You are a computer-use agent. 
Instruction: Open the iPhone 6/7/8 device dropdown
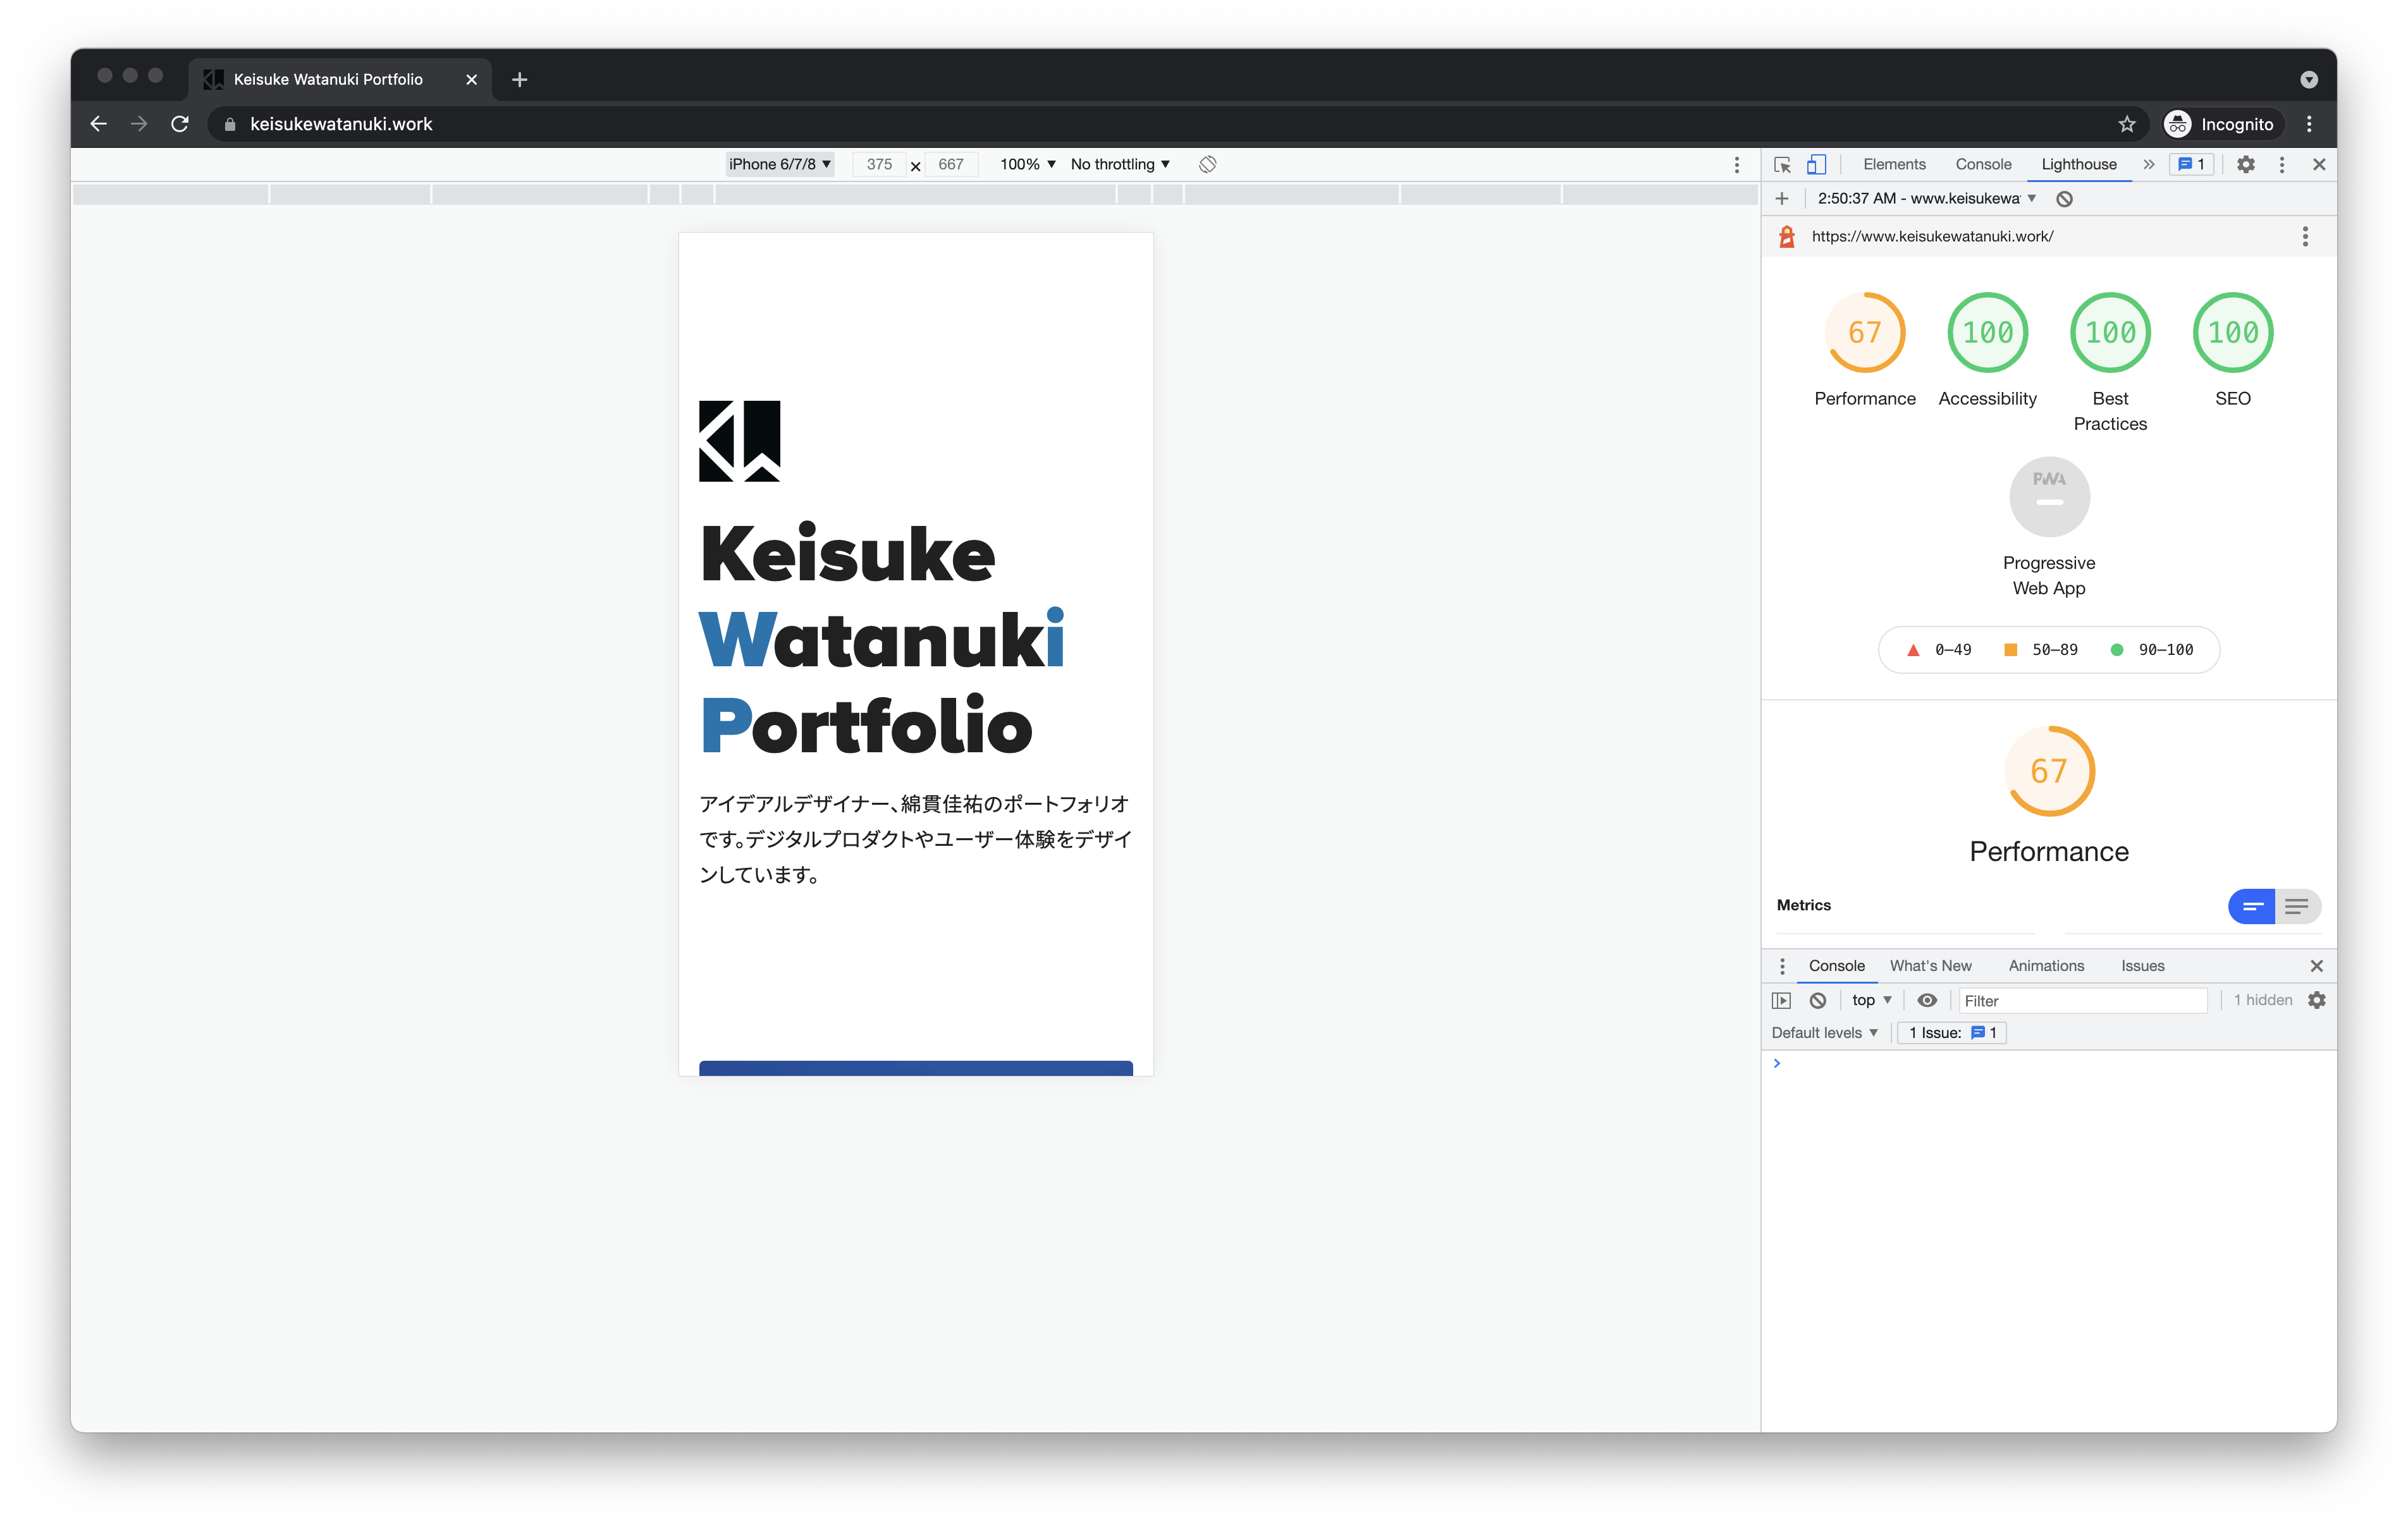[779, 164]
